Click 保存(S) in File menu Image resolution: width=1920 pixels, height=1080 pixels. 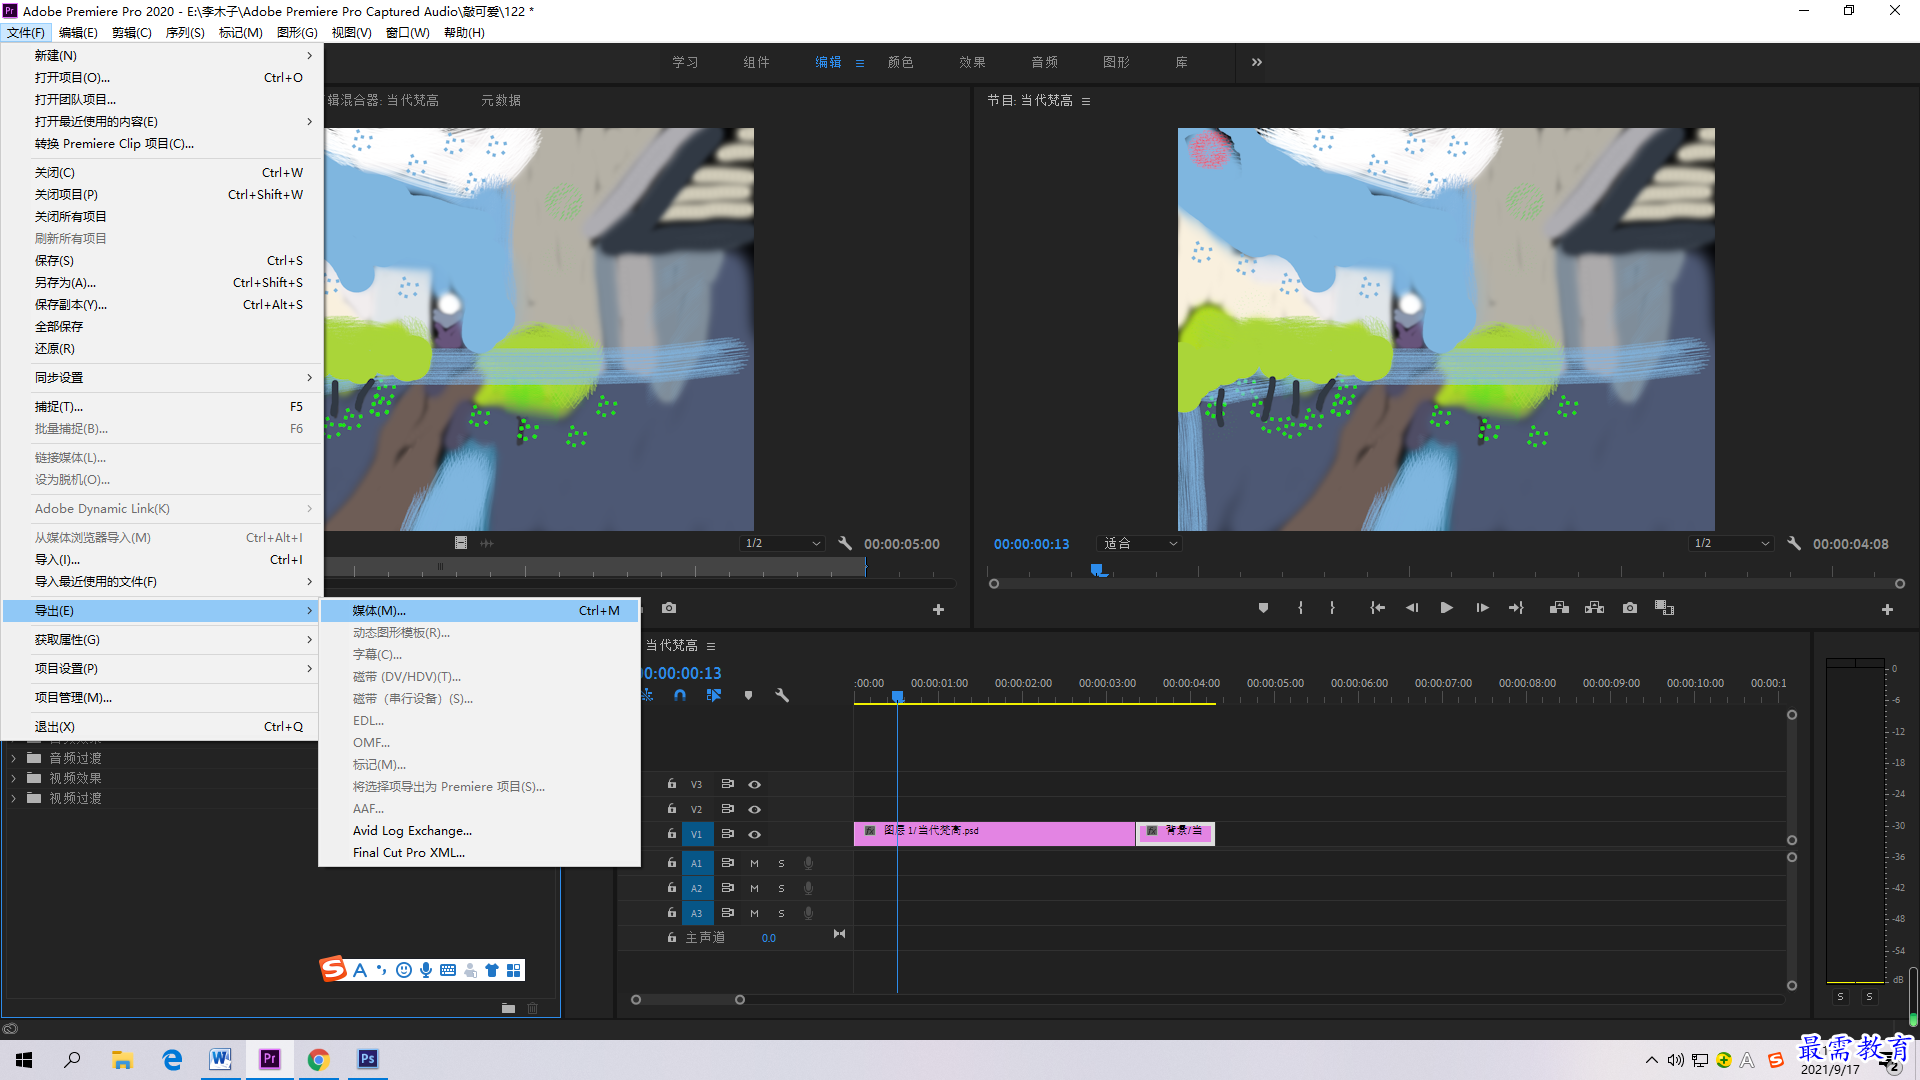point(162,260)
